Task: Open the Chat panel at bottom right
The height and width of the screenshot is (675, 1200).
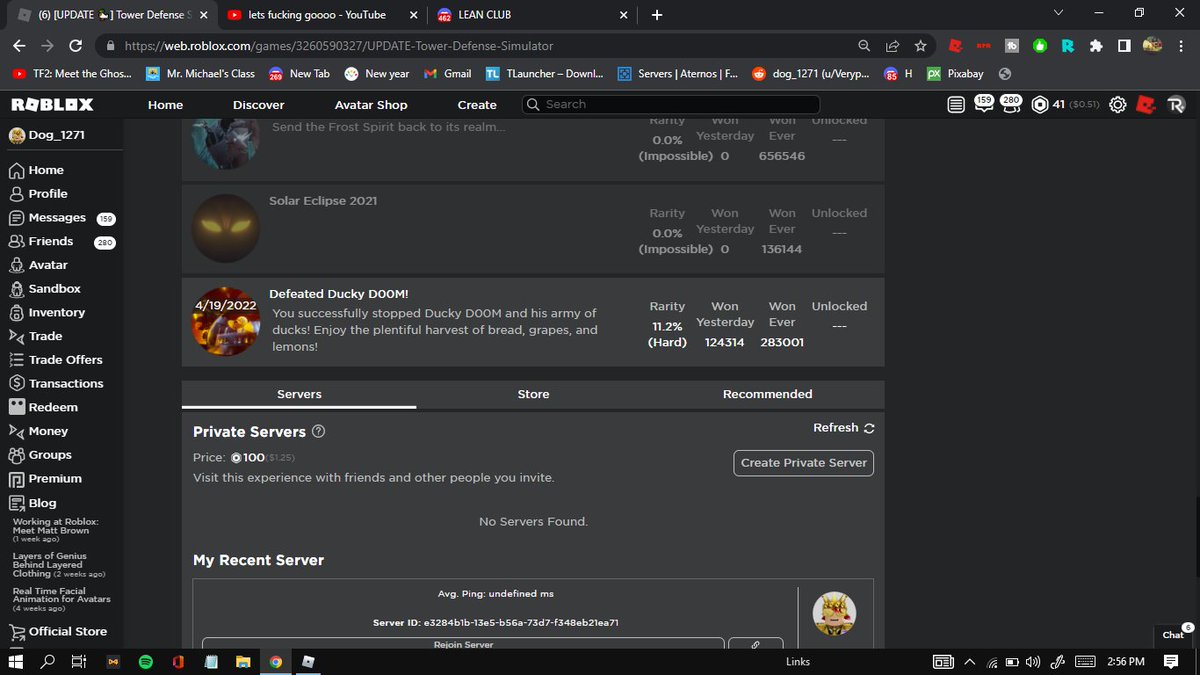Action: (1174, 634)
